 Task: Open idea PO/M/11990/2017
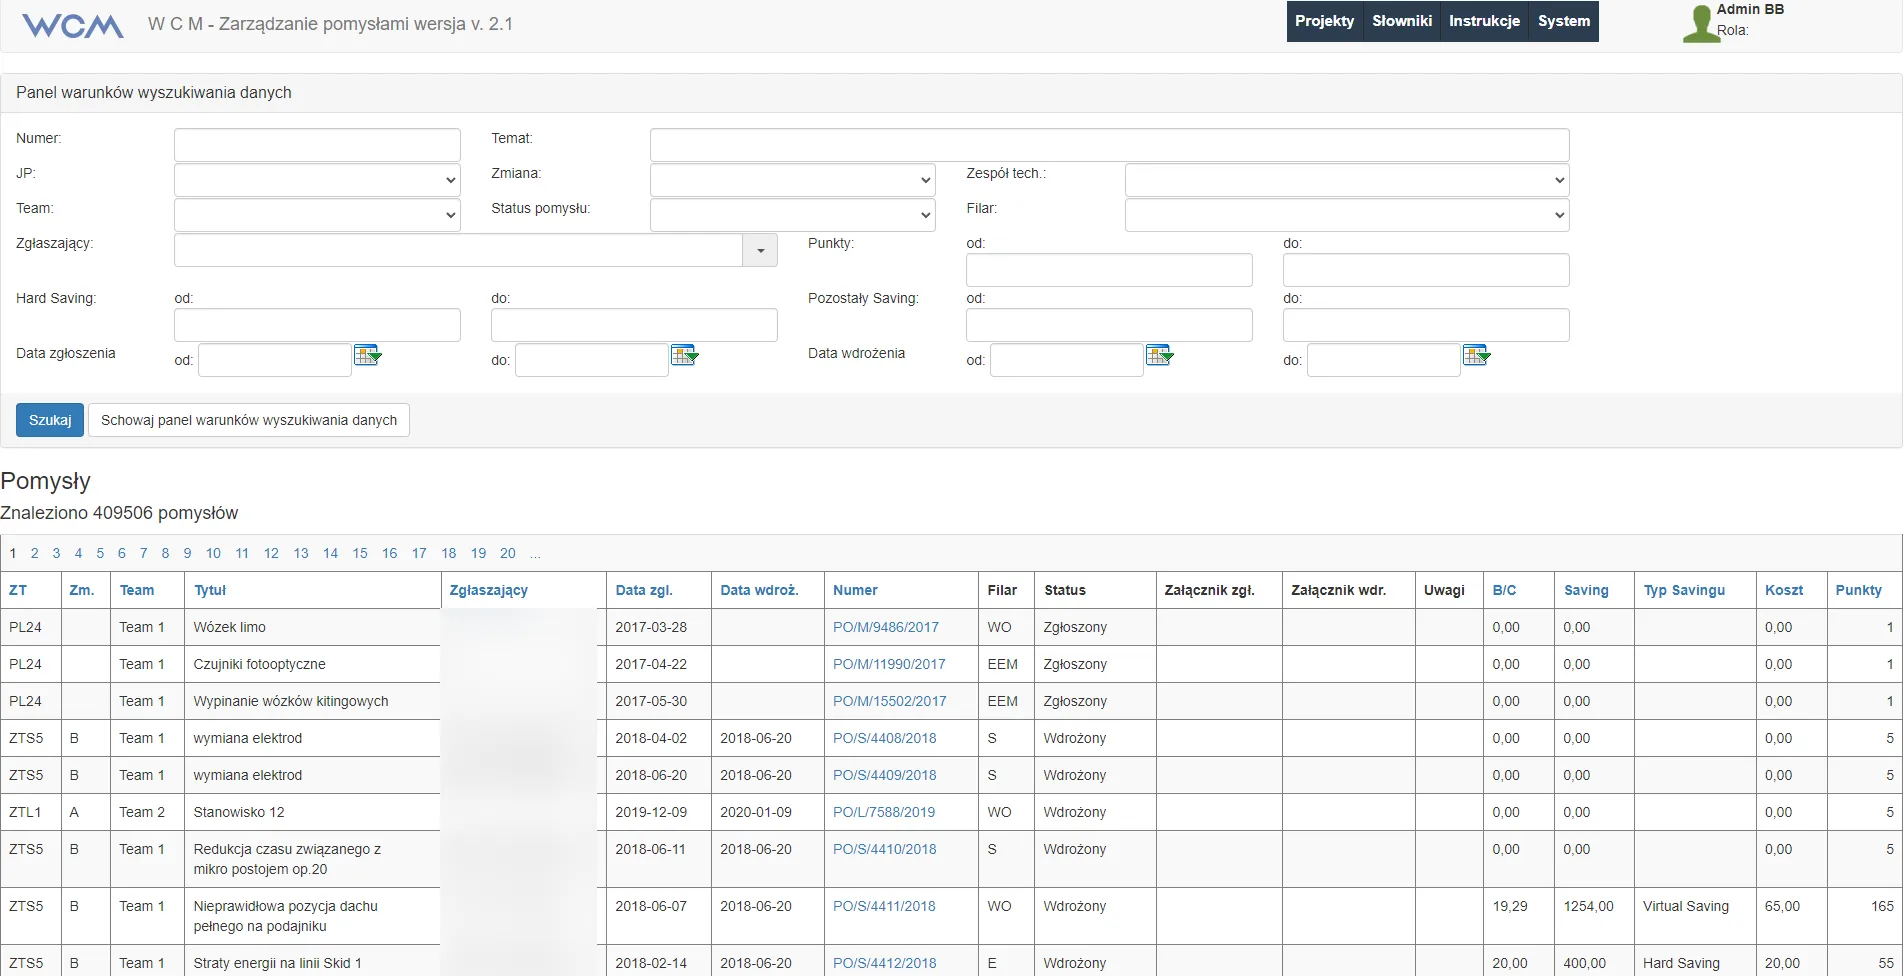(x=889, y=664)
